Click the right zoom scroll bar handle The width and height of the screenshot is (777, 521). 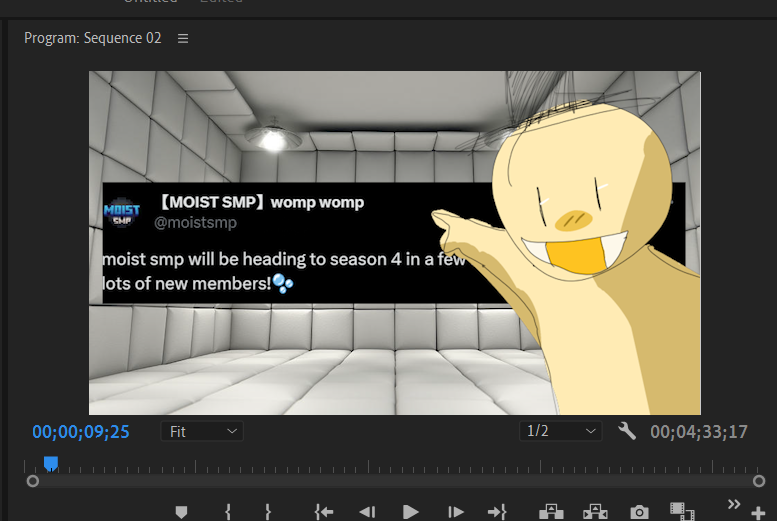click(x=759, y=481)
